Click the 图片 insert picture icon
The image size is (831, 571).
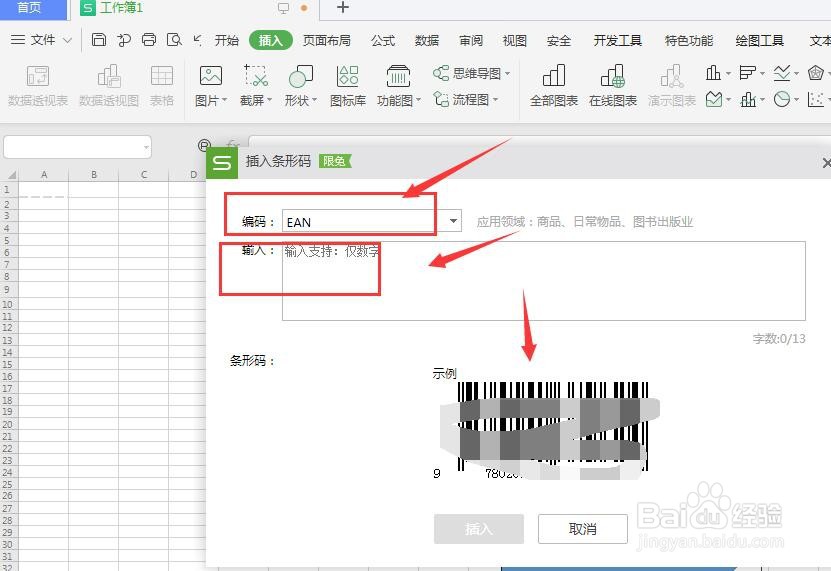coord(210,76)
